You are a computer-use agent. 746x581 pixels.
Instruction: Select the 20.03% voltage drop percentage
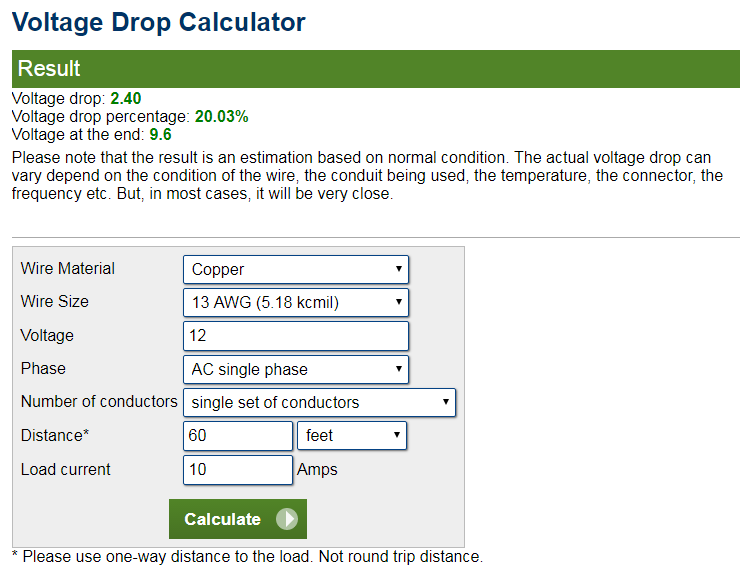[221, 116]
